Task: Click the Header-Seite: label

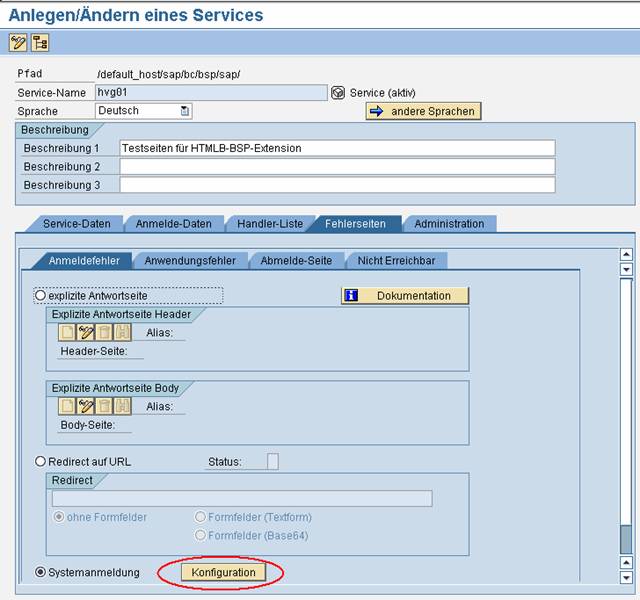Action: tap(94, 351)
